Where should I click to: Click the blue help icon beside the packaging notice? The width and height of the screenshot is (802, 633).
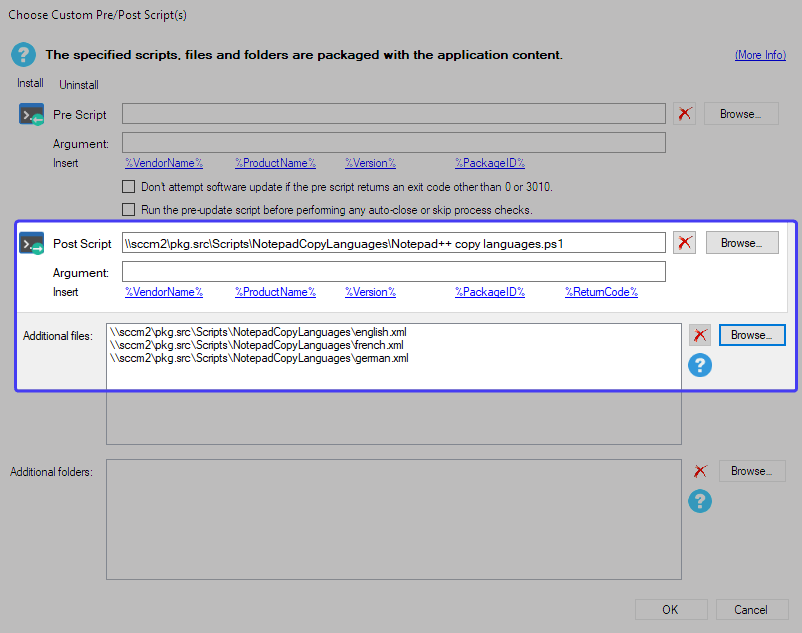(24, 55)
